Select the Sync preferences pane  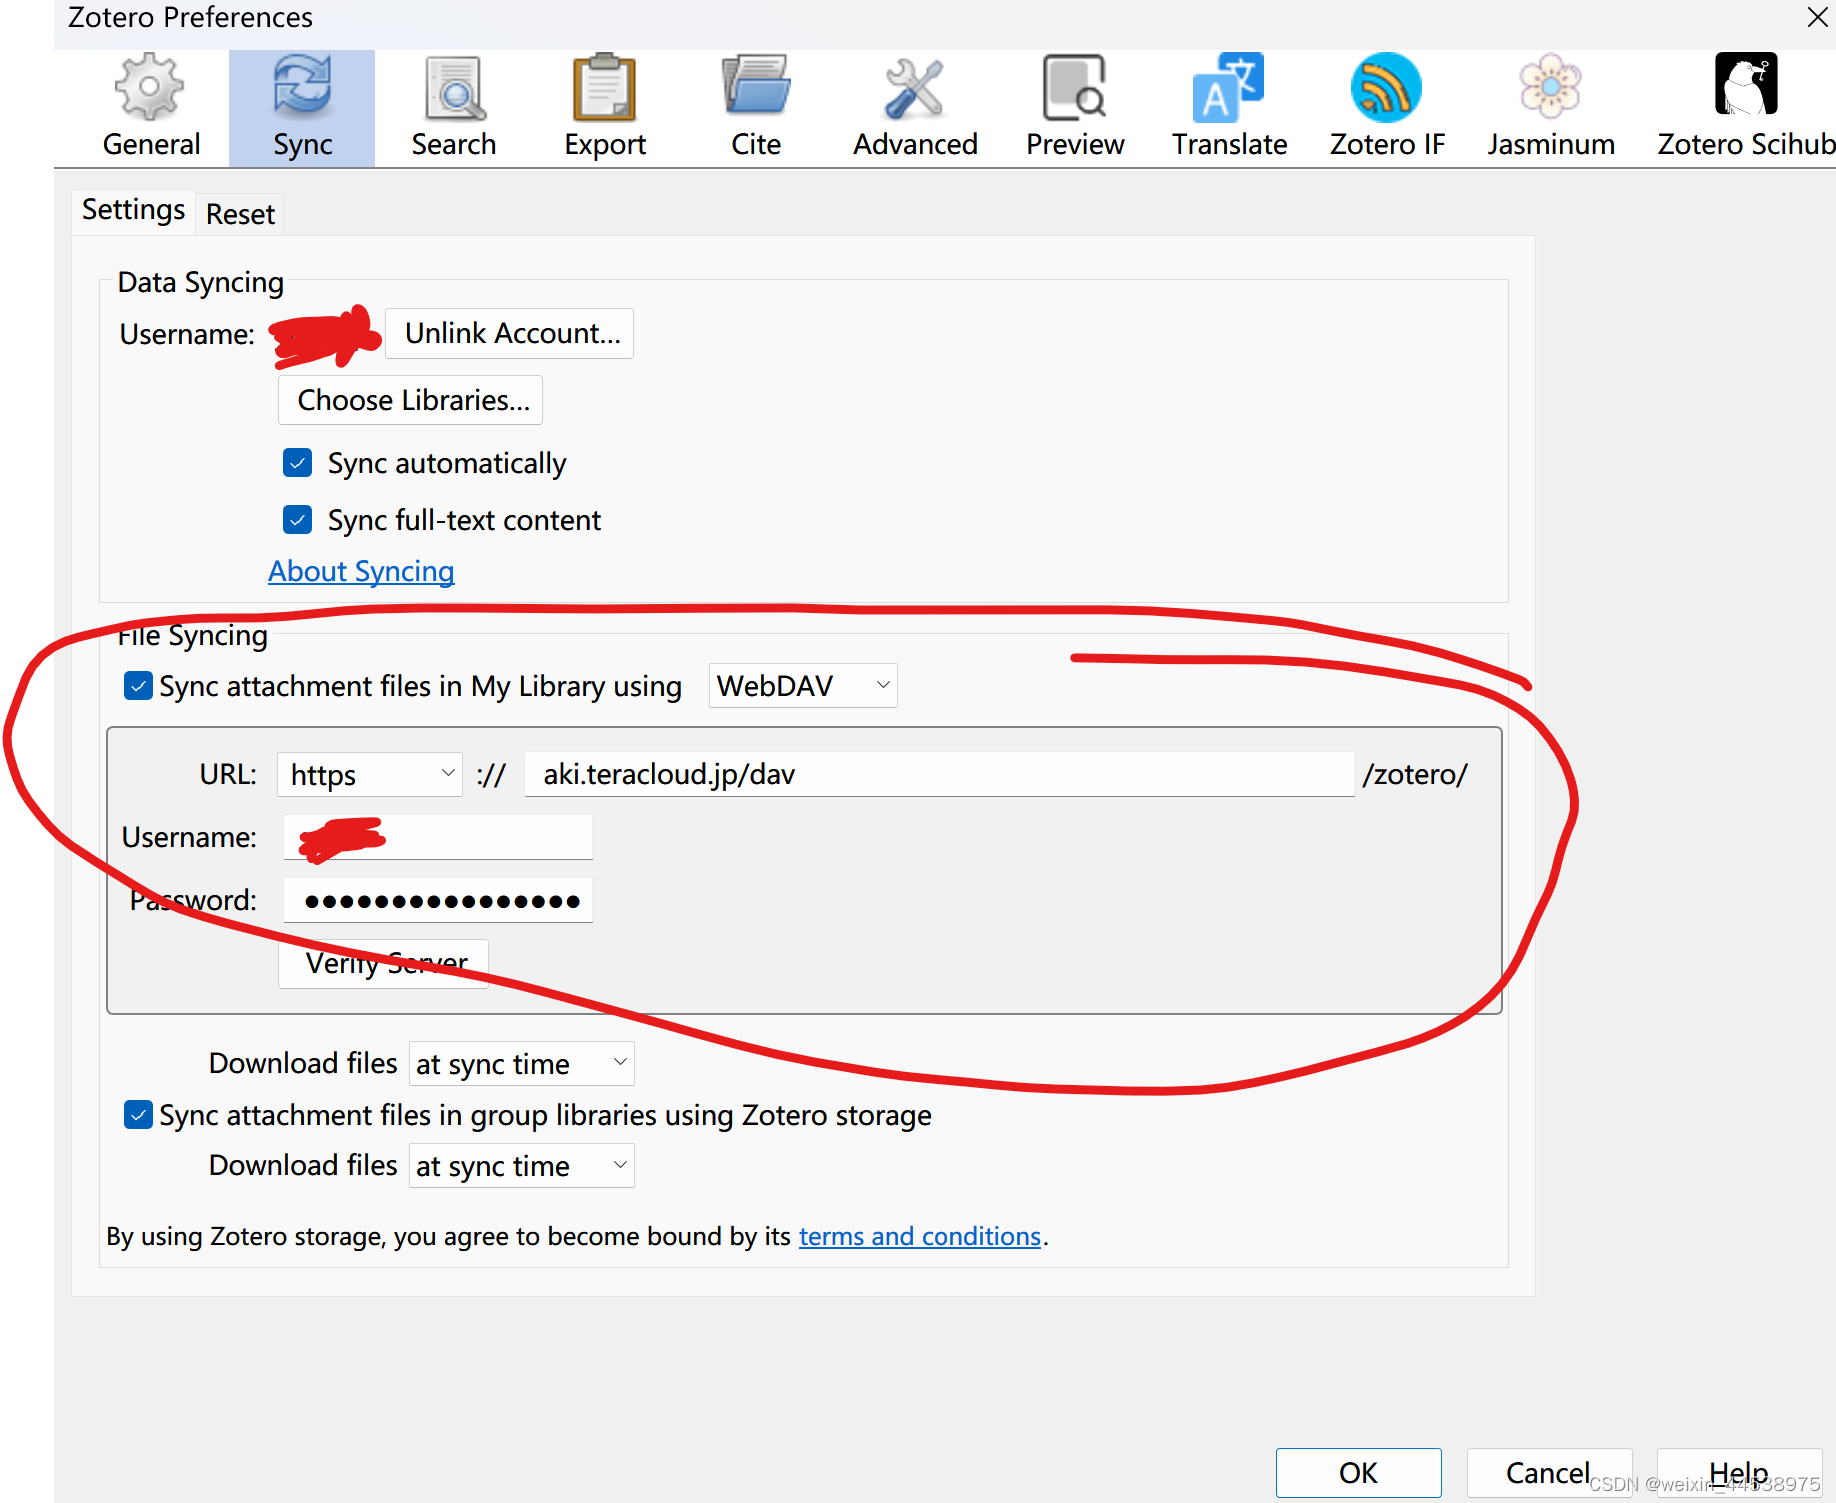(x=302, y=108)
